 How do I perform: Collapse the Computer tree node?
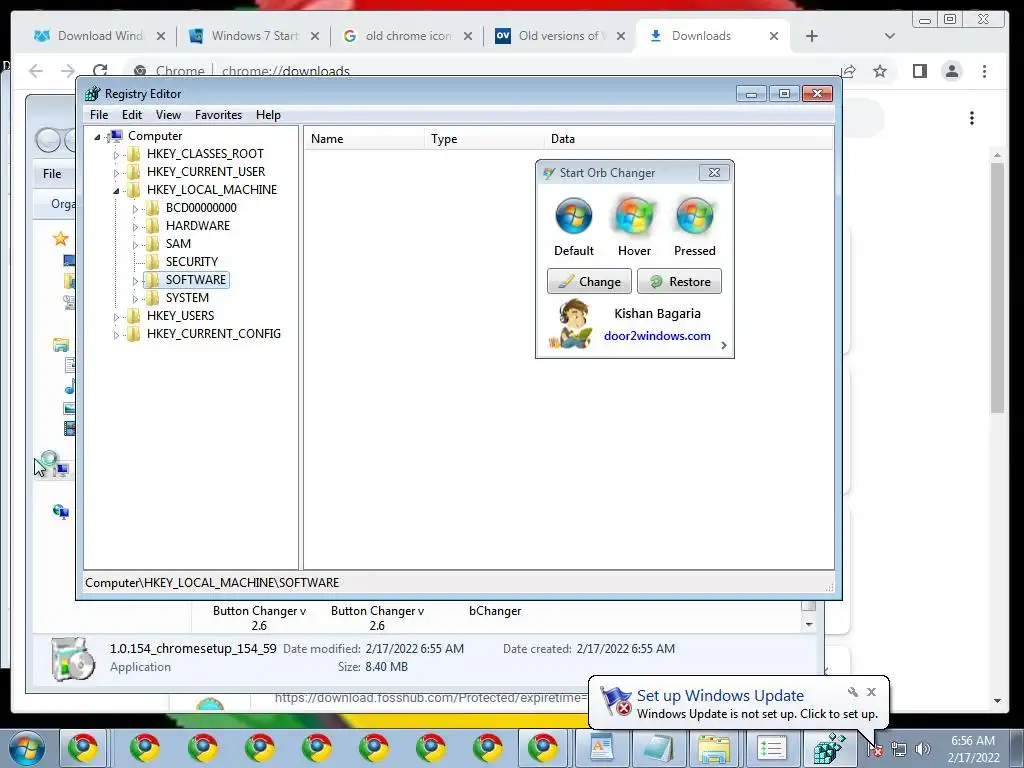tap(97, 136)
